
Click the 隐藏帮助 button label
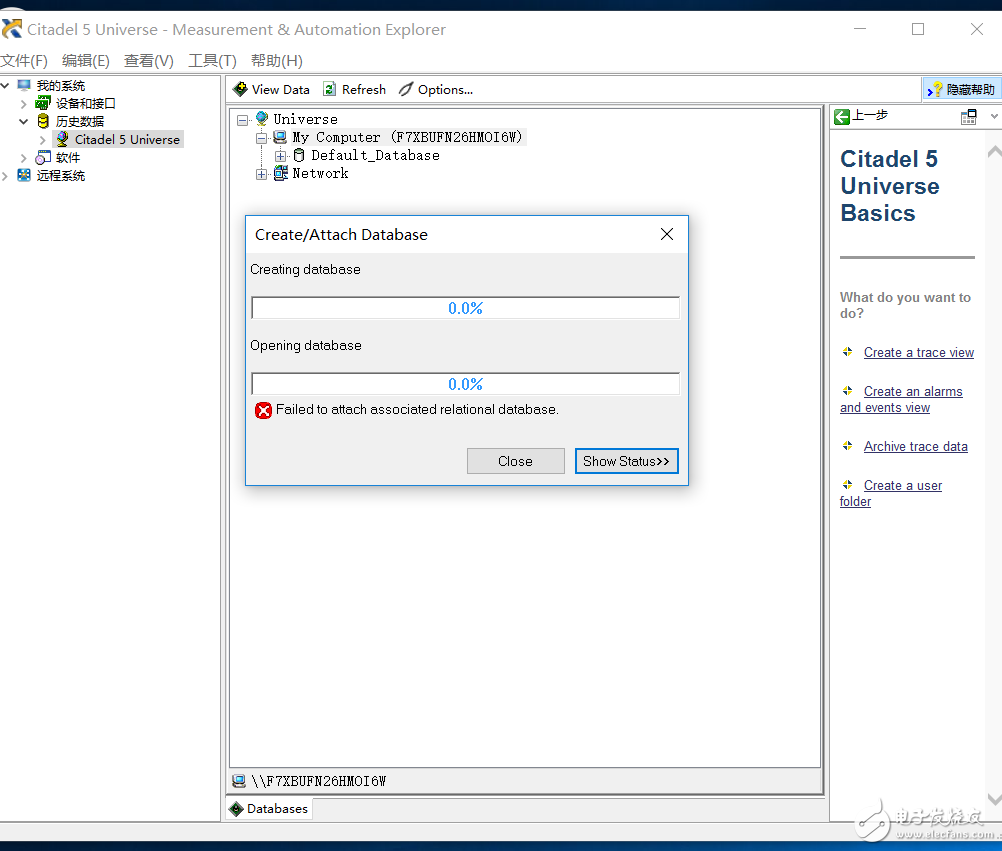(x=970, y=89)
